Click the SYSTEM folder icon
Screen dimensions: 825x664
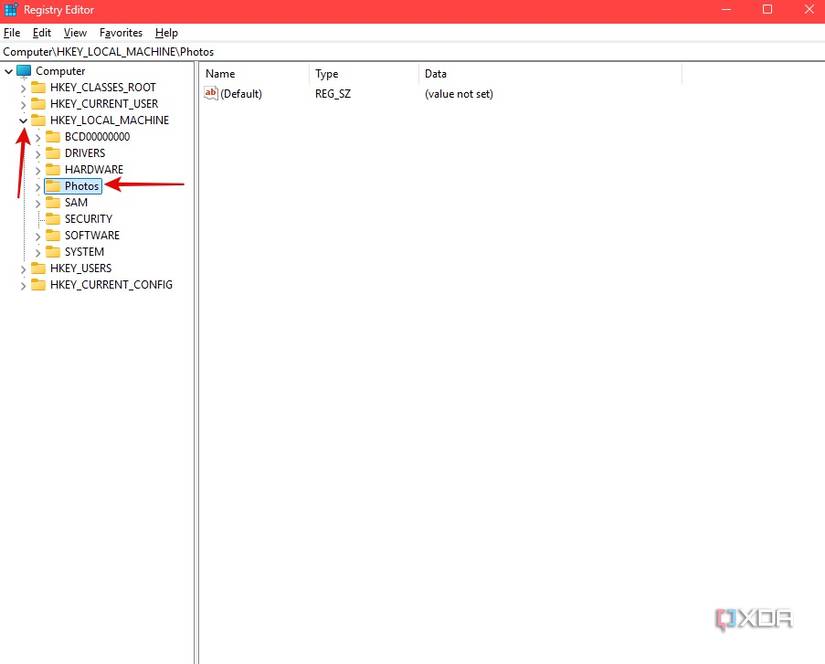click(x=53, y=251)
